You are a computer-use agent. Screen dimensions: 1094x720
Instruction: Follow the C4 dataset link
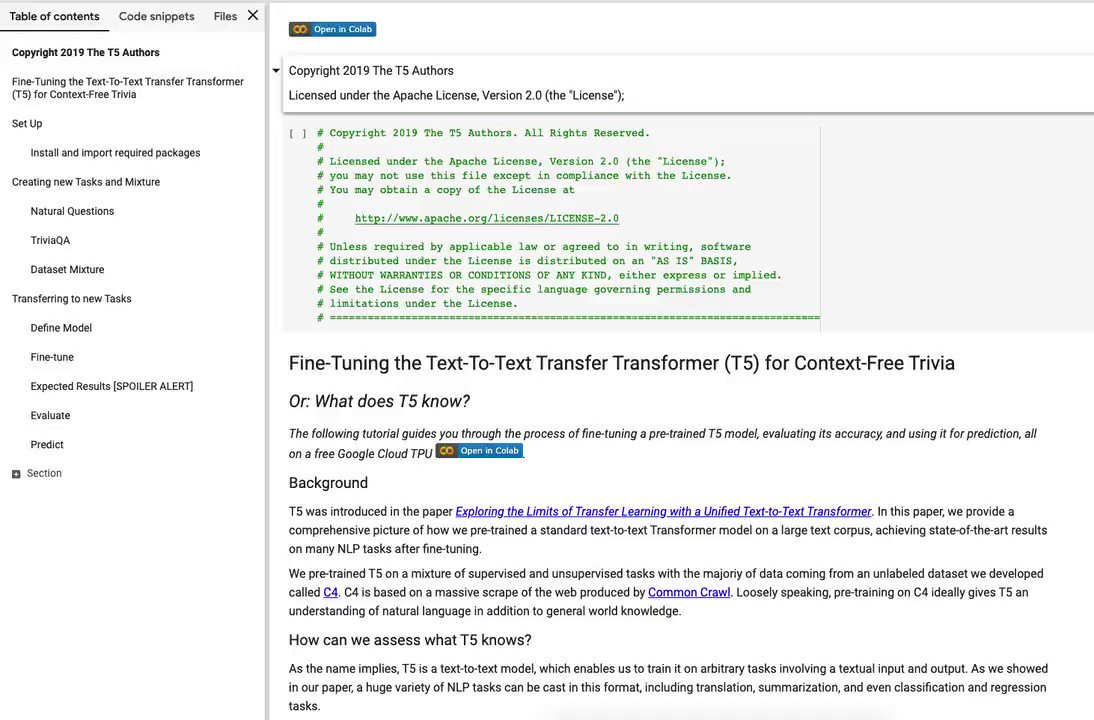pos(331,592)
